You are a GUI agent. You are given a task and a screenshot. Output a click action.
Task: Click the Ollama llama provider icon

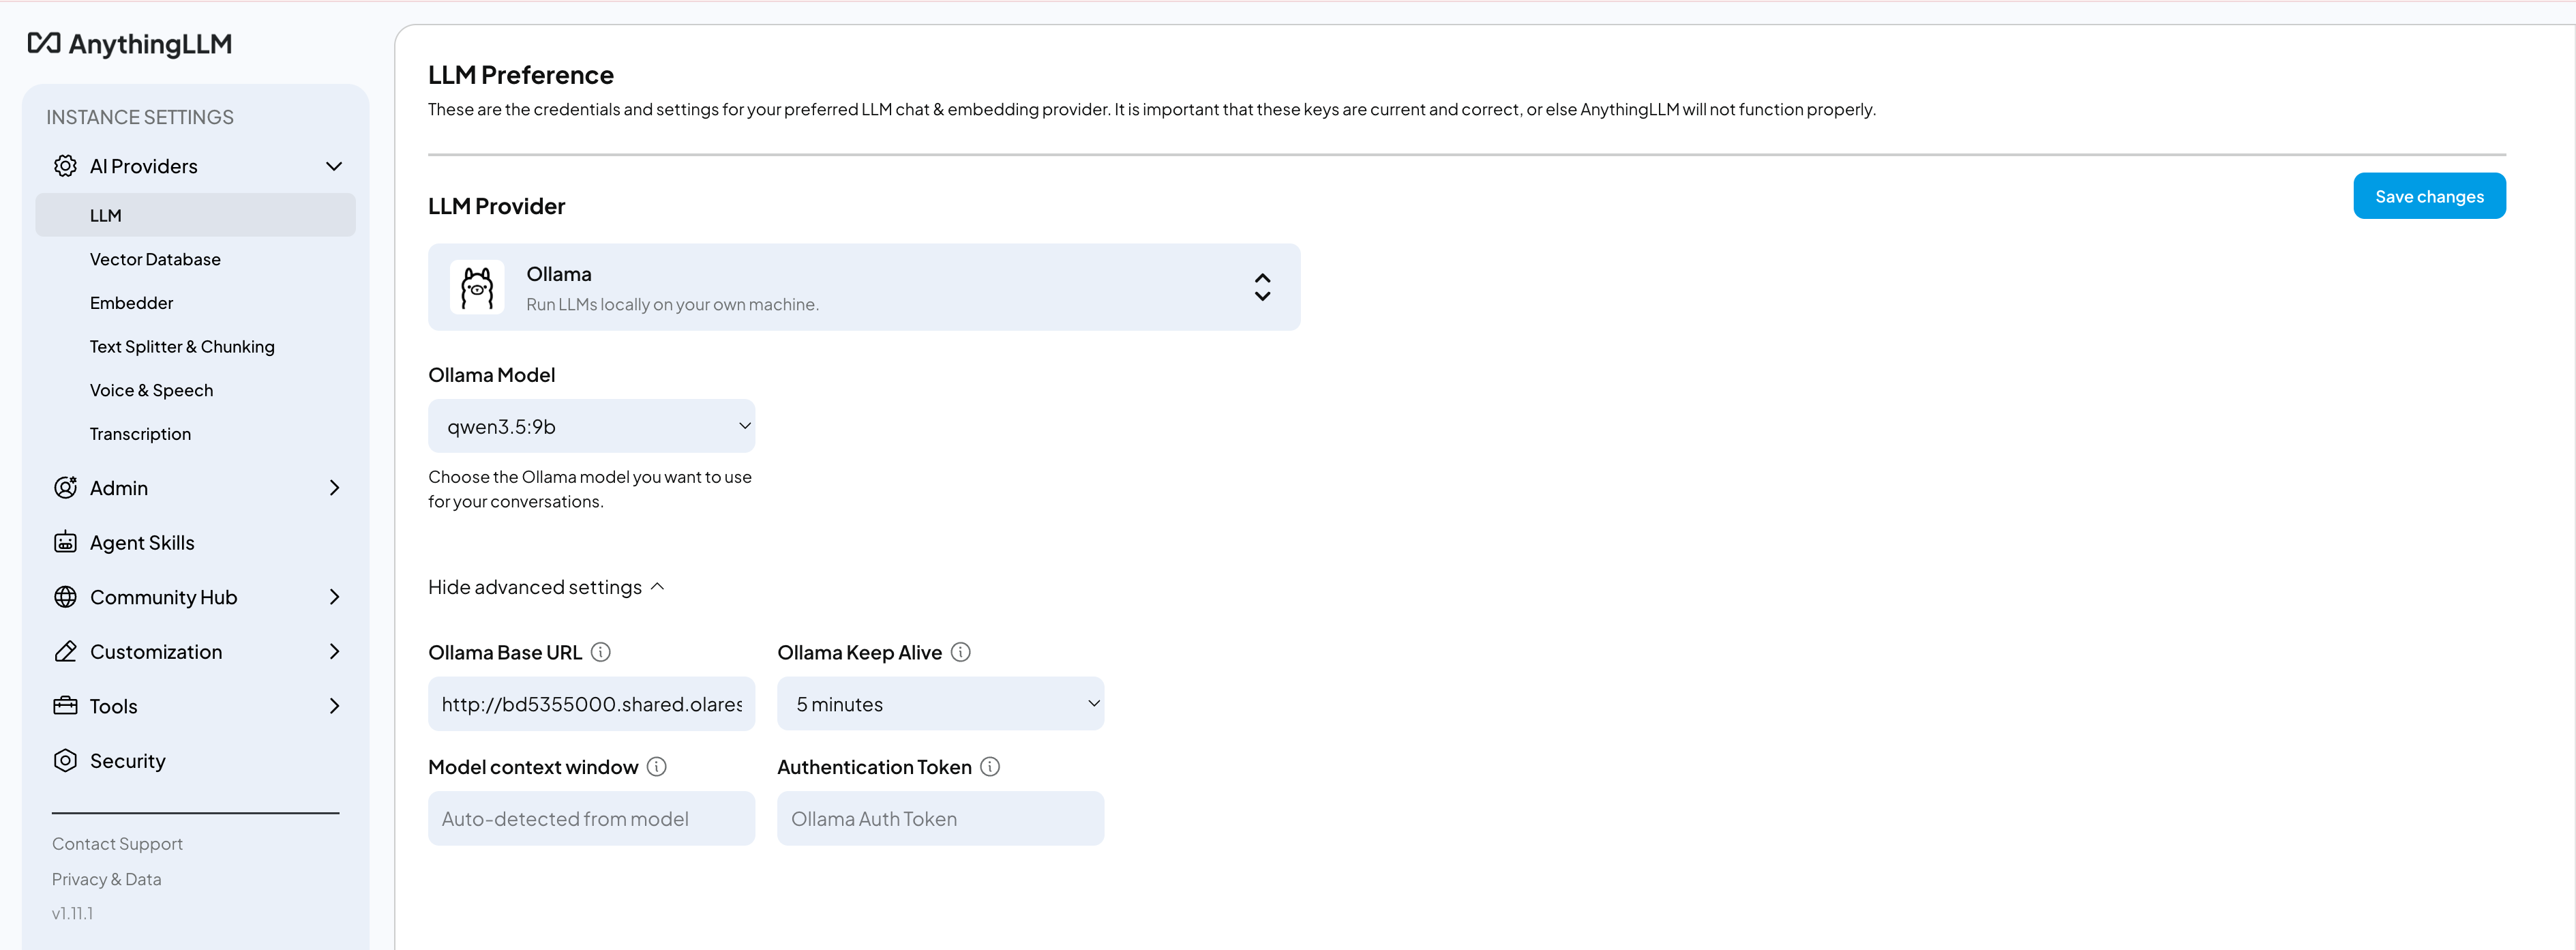[x=478, y=287]
